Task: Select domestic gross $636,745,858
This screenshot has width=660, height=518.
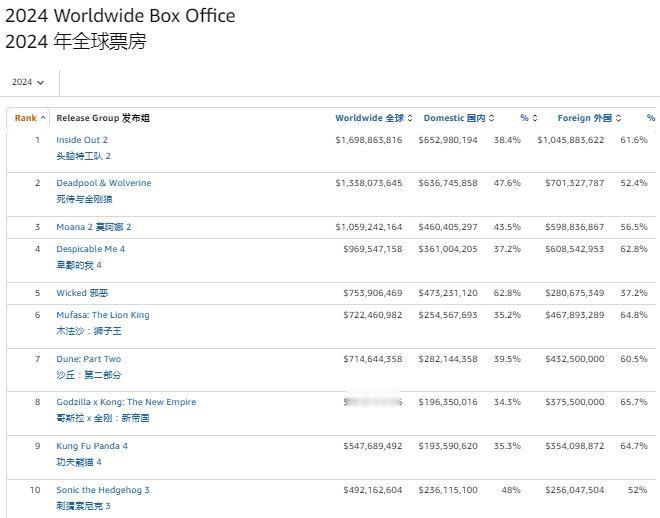Action: click(448, 183)
